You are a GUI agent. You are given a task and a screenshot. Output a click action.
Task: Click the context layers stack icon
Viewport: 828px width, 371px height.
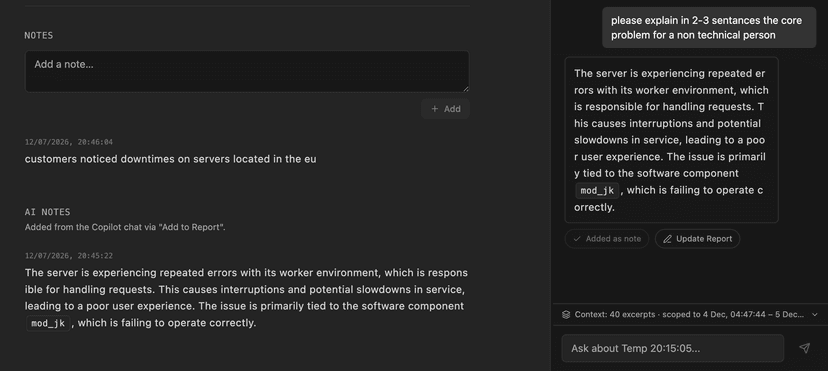coord(566,315)
